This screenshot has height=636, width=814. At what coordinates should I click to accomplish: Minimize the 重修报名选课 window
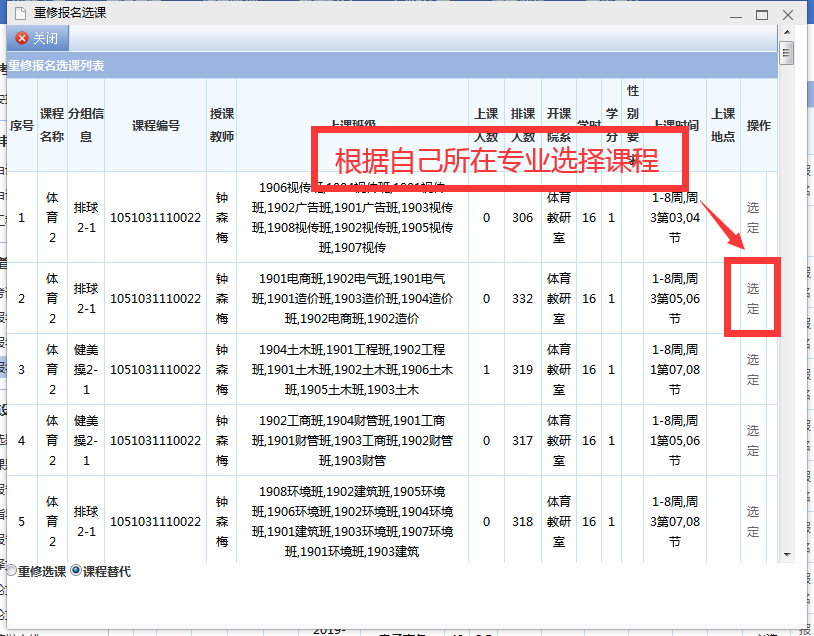(737, 14)
